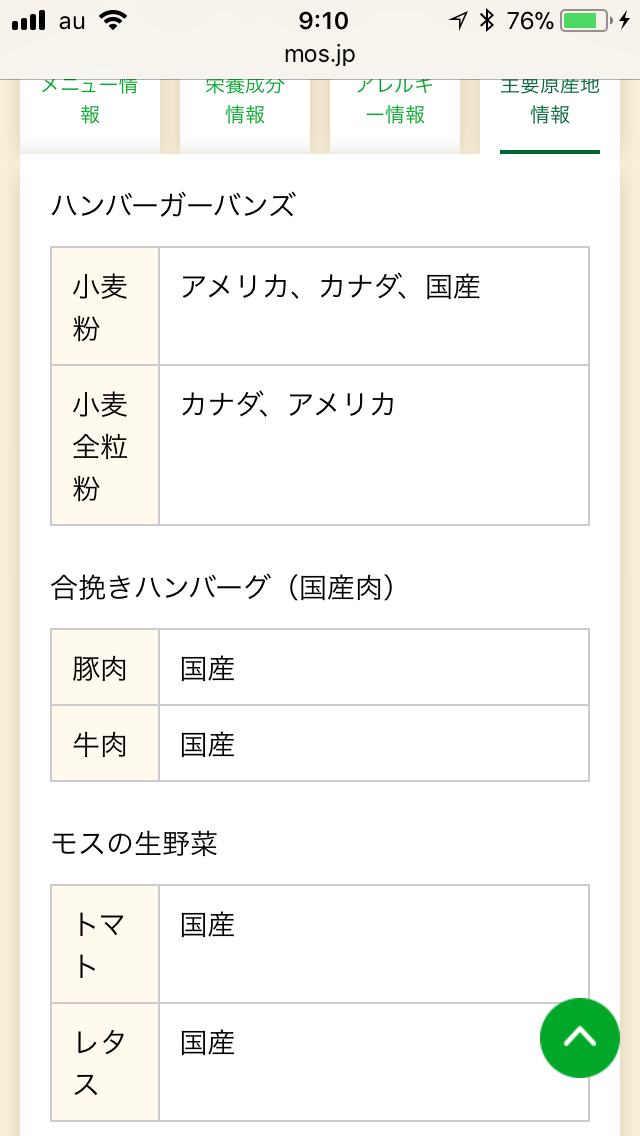Tap the アメリカ、カナダ、国産 cell
Viewport: 640px width, 1136px height.
pos(374,306)
